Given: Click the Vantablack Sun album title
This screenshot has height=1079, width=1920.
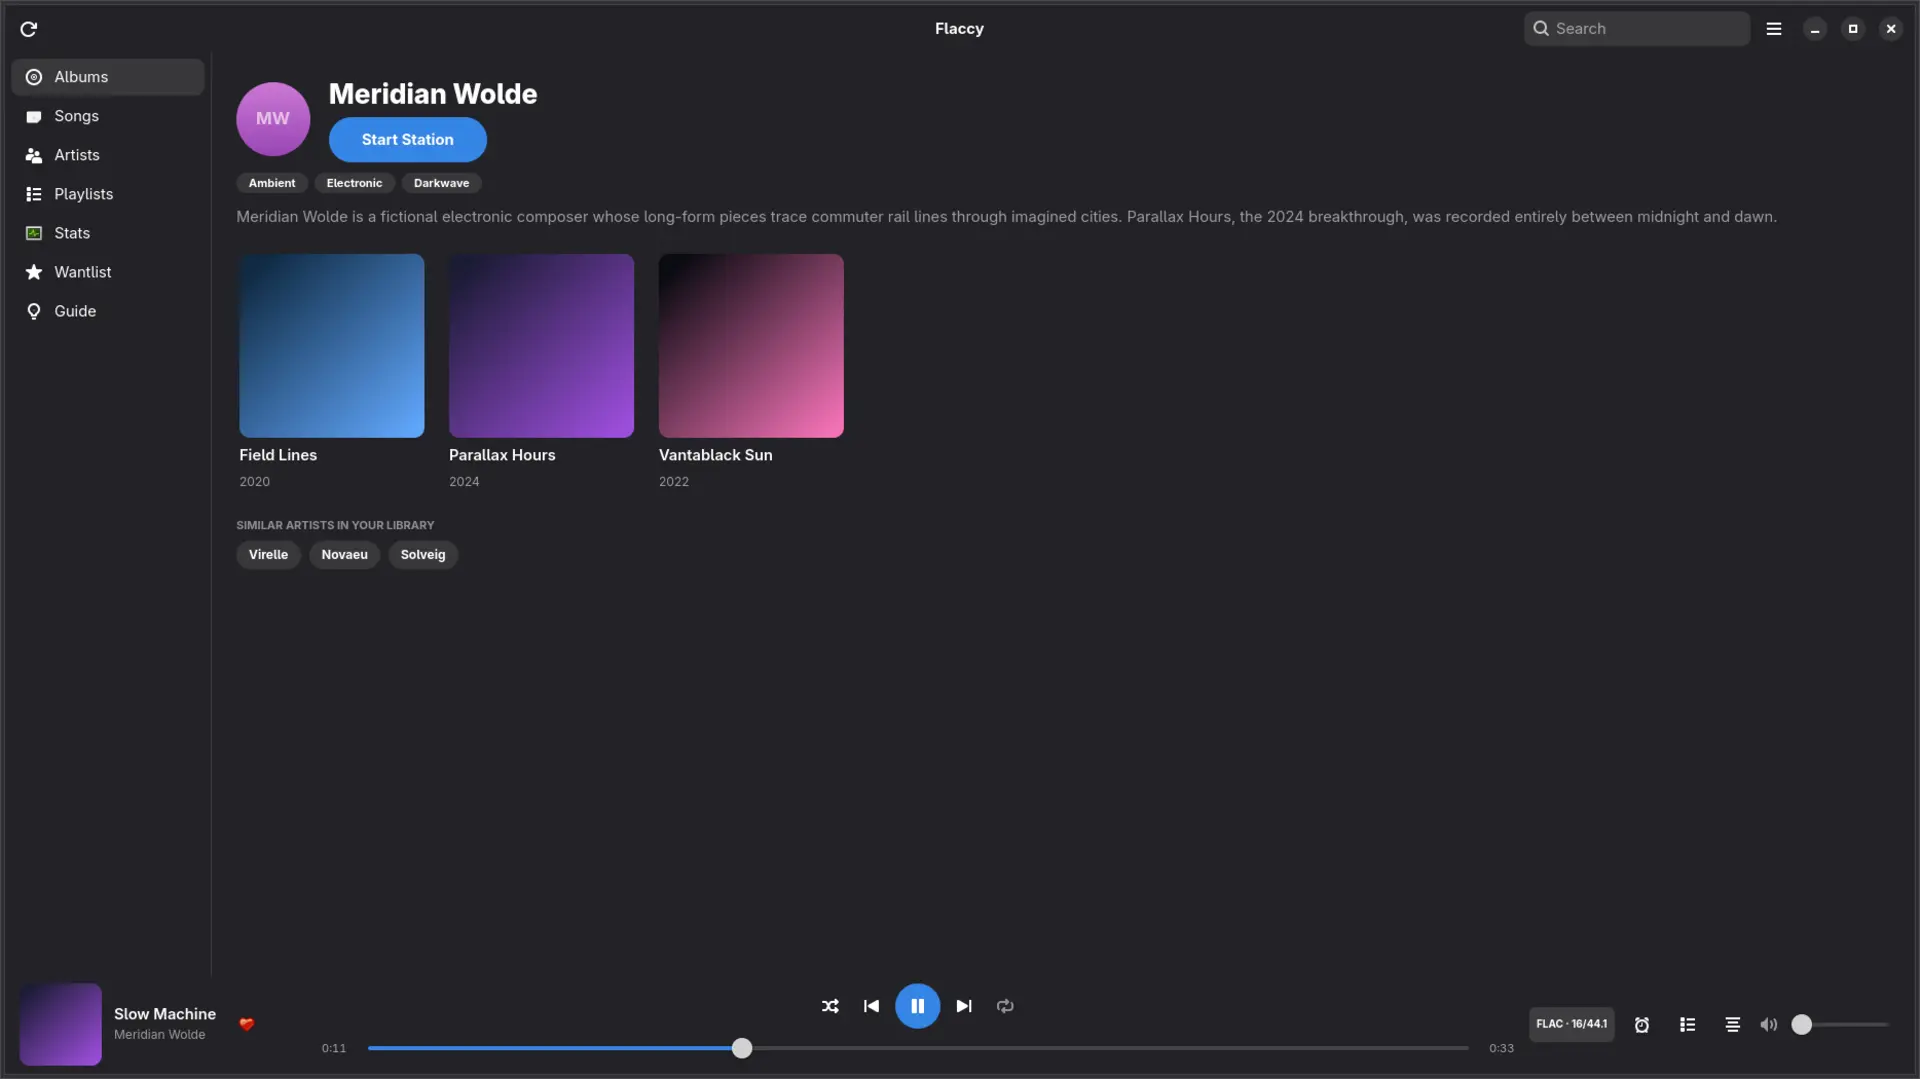Looking at the screenshot, I should coord(715,455).
